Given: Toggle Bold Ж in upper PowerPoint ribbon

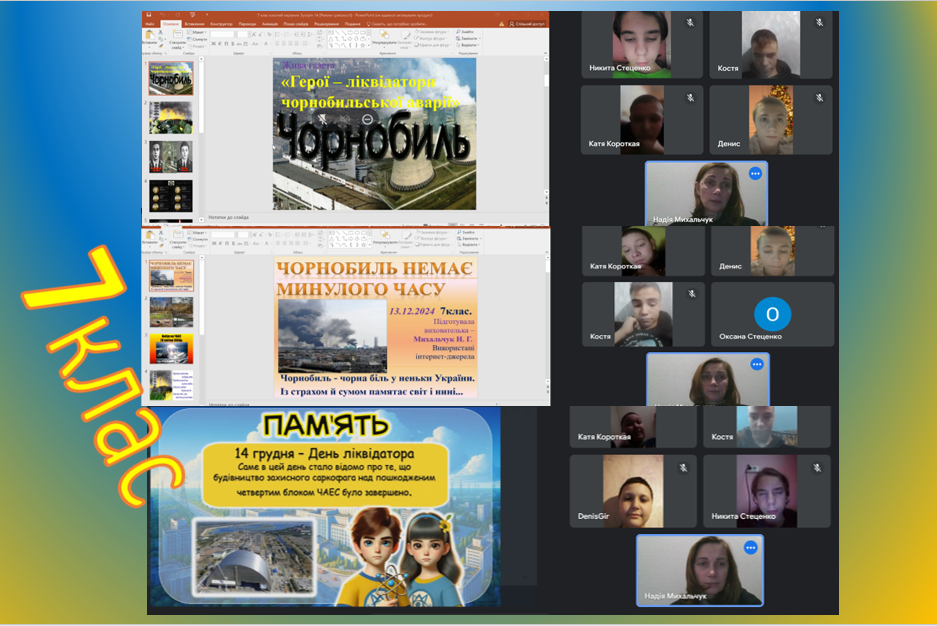Looking at the screenshot, I should pos(213,44).
